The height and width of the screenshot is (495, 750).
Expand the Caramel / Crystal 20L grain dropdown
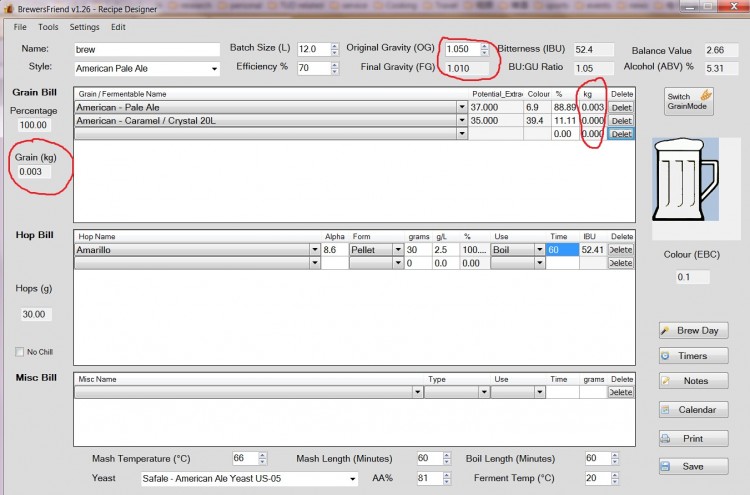462,121
